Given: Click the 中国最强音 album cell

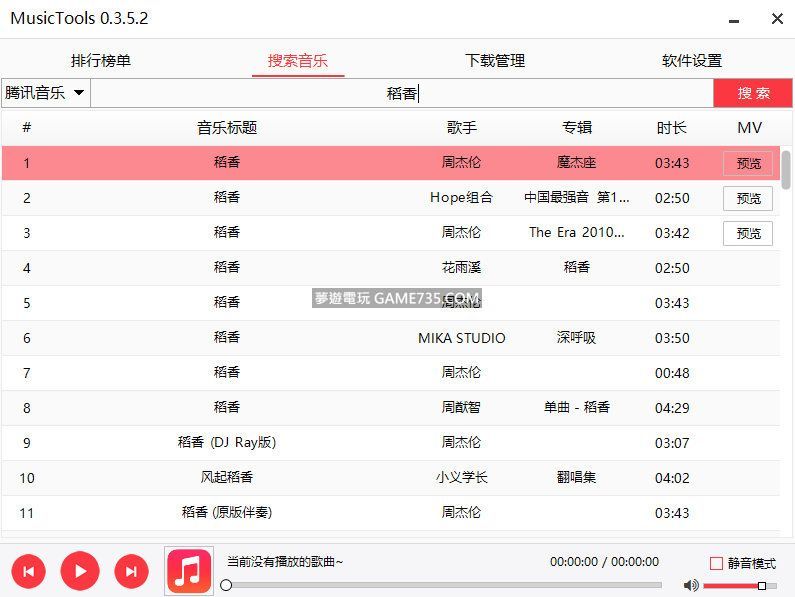Looking at the screenshot, I should pos(576,197).
